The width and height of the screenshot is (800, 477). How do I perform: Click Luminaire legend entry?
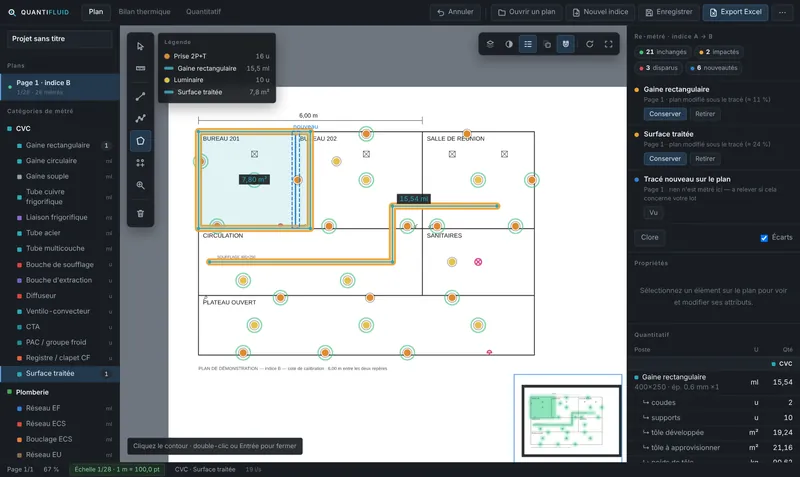(x=217, y=80)
